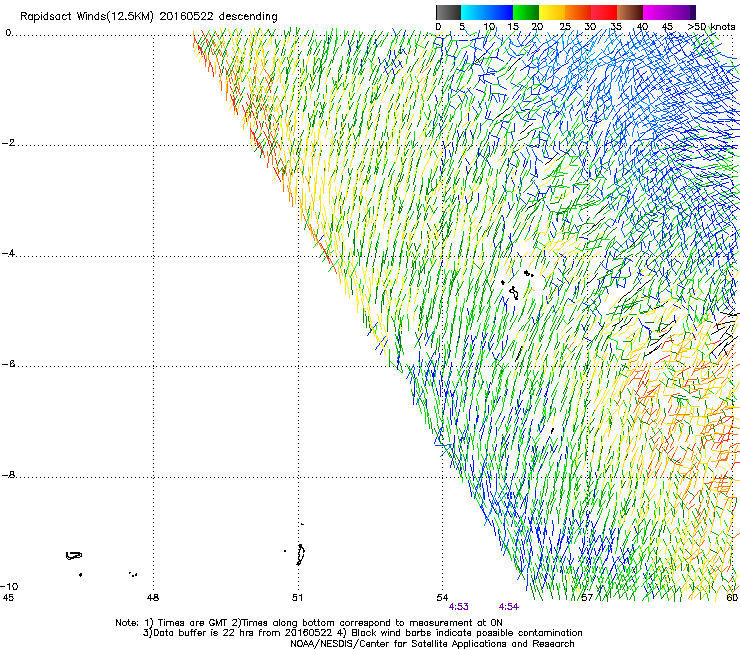Click the longitude axis label '51'

click(x=297, y=598)
